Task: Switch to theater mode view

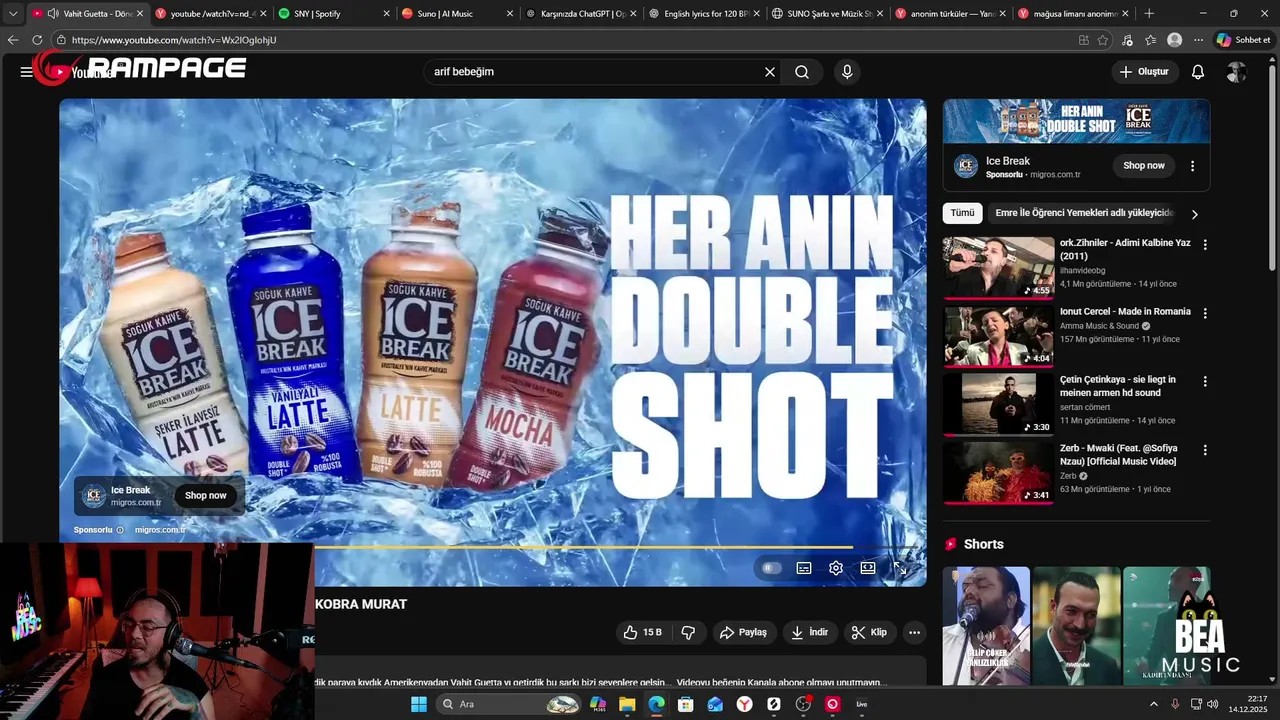Action: [868, 568]
